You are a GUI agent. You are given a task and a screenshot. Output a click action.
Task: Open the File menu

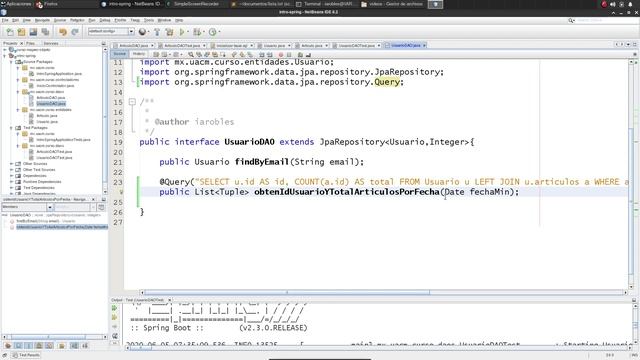tap(5, 20)
